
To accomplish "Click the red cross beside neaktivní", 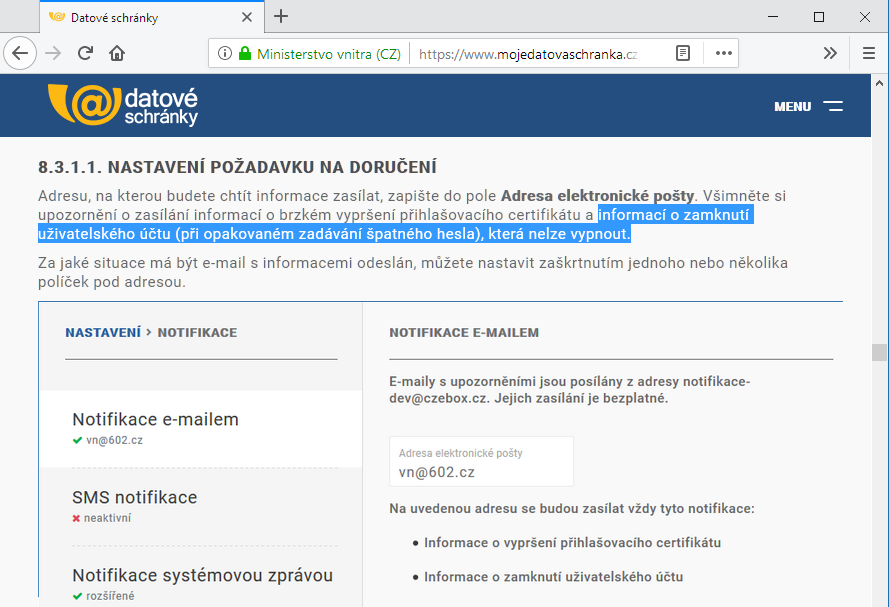I will coord(77,518).
